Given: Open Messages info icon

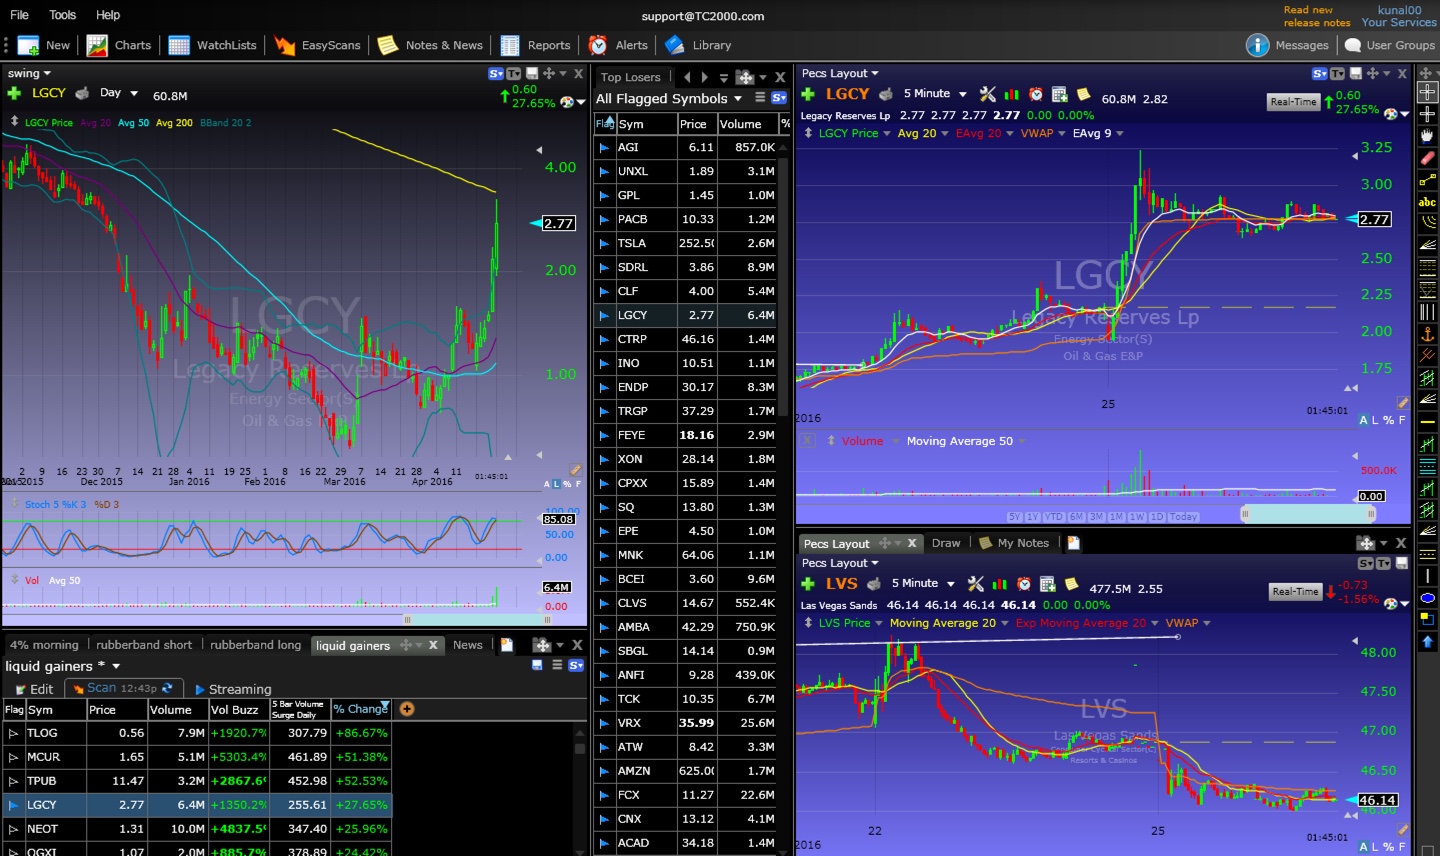Looking at the screenshot, I should [1258, 45].
